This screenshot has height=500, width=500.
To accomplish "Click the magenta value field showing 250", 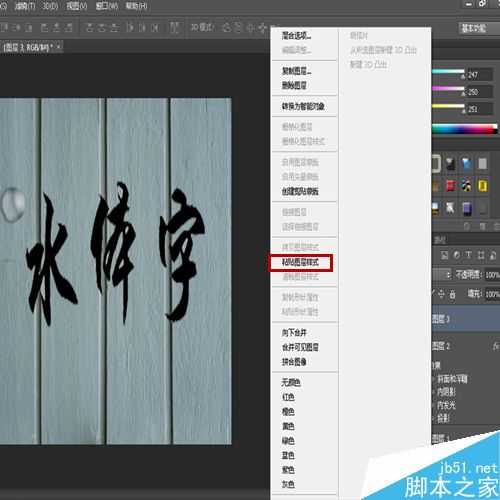I will (x=479, y=92).
